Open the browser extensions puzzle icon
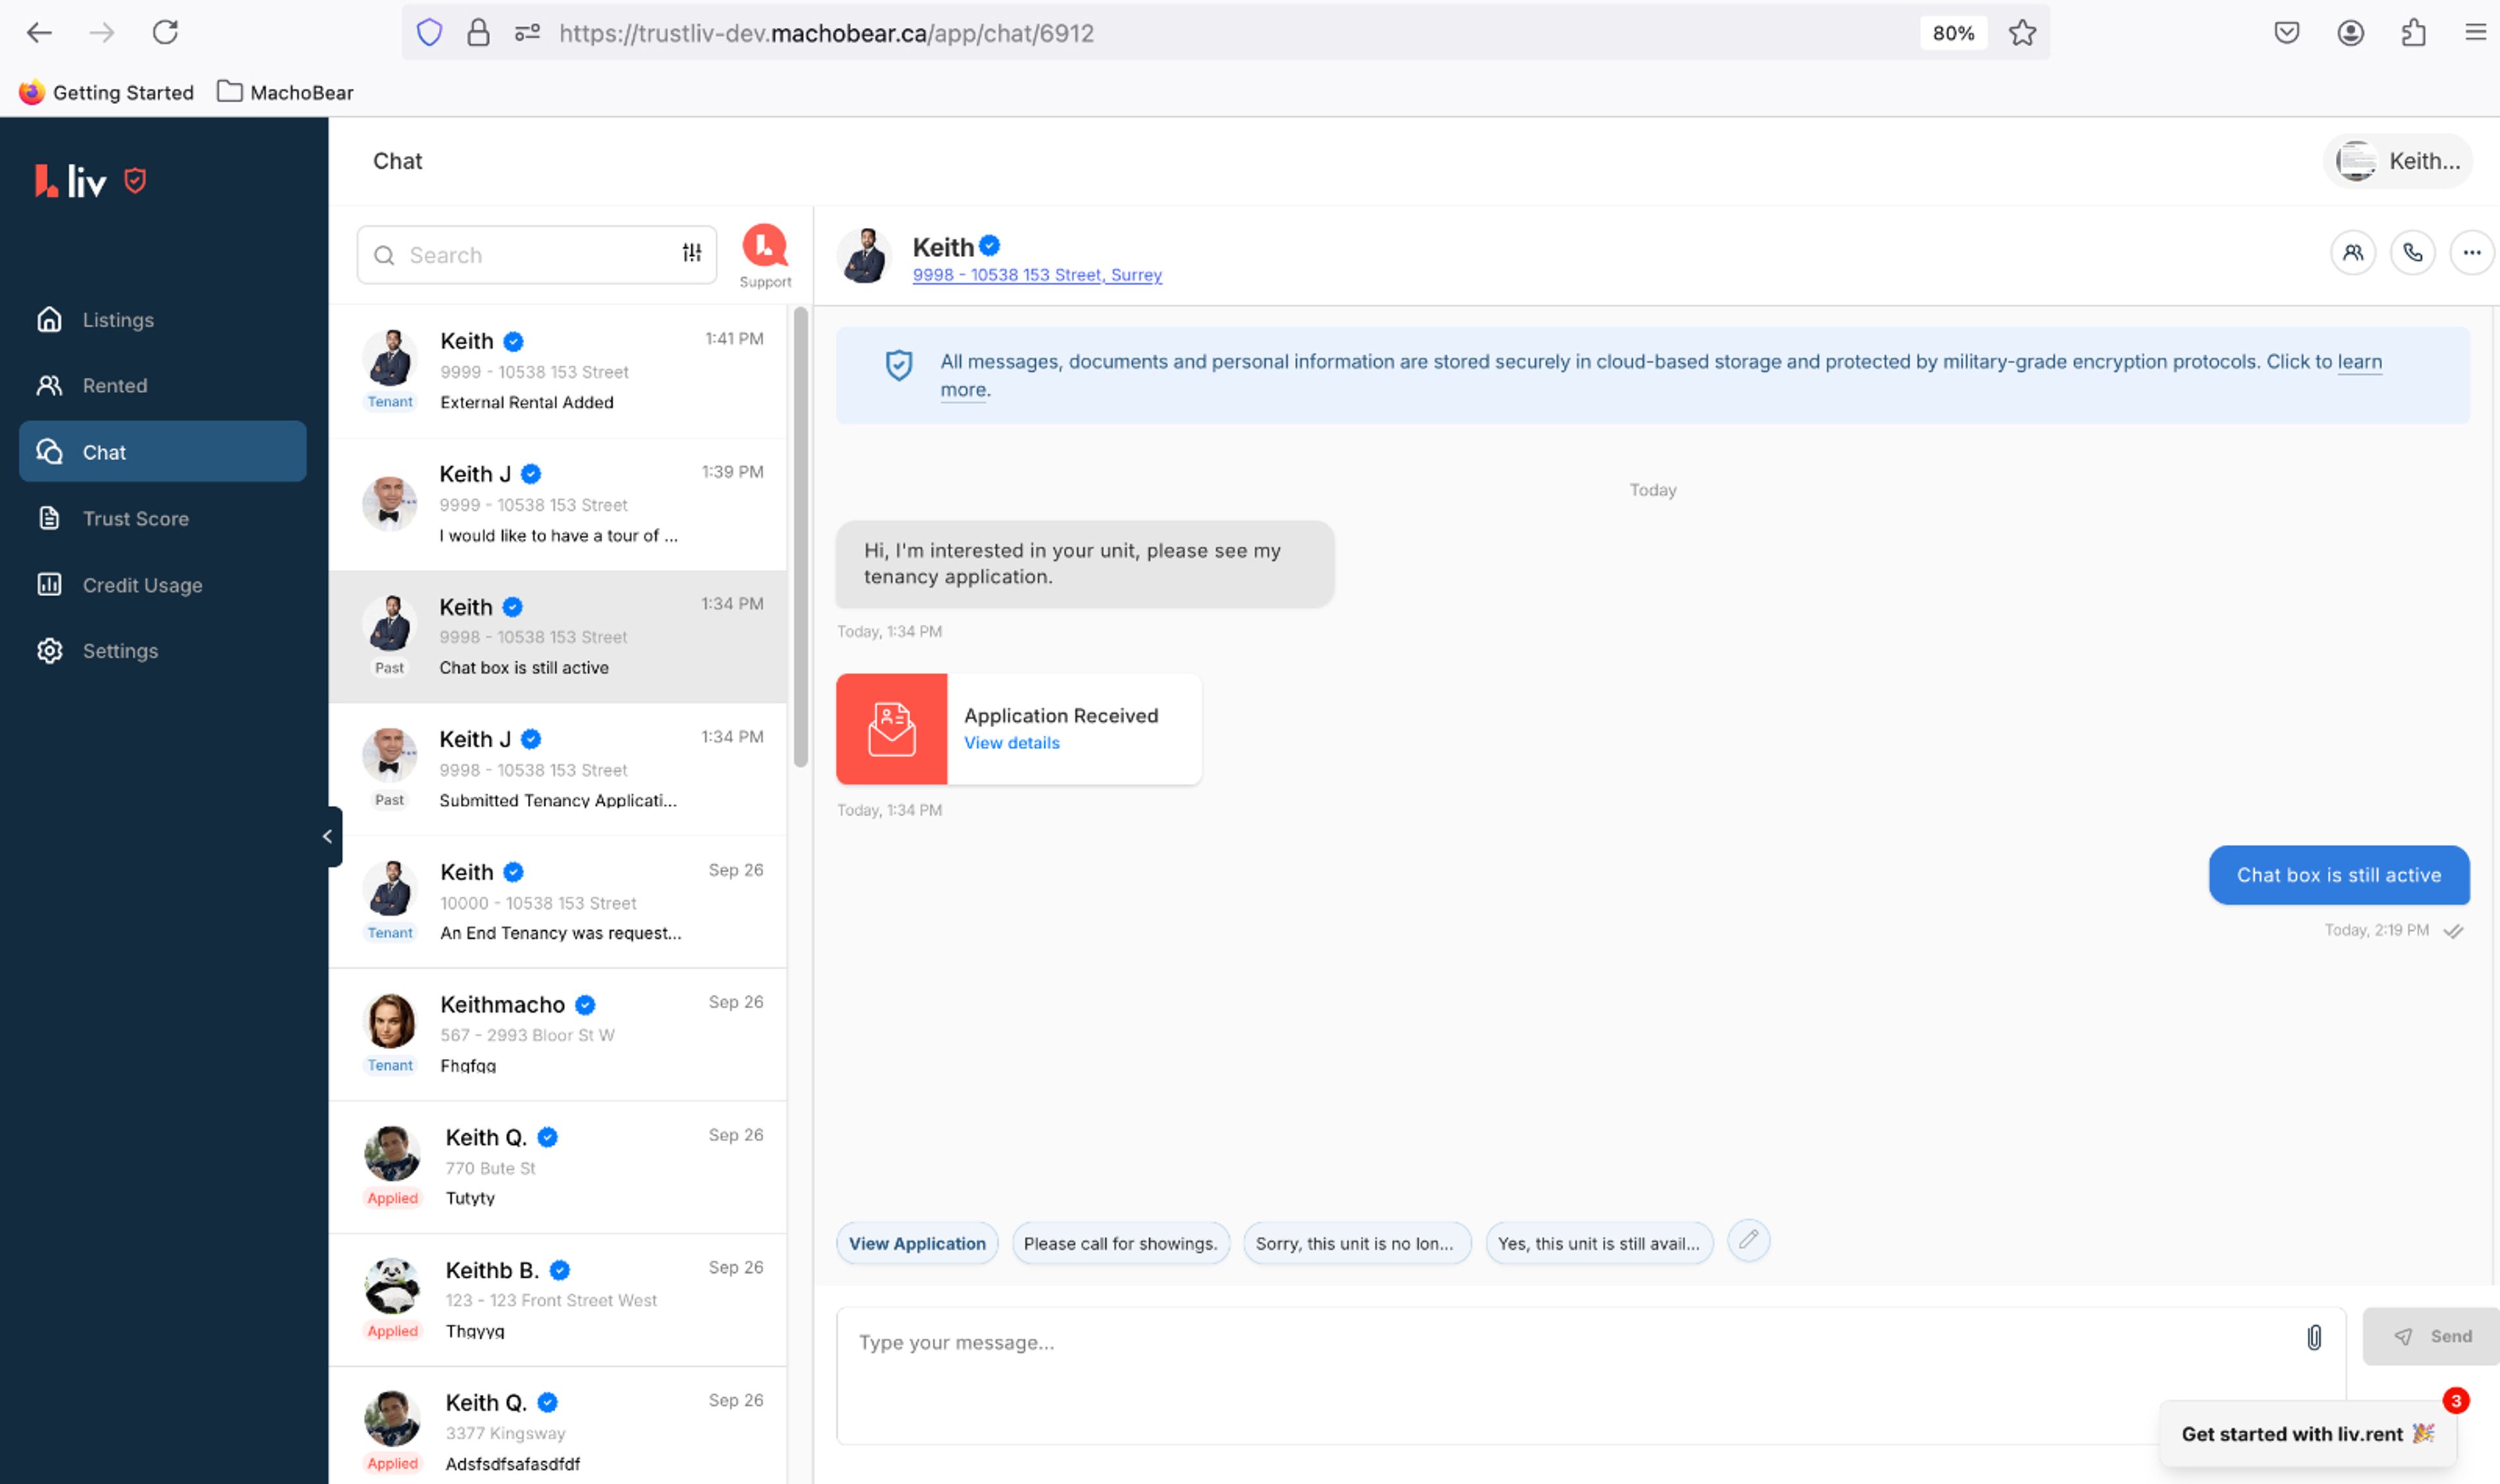Screen dimensions: 2500x1484 (2413, 33)
